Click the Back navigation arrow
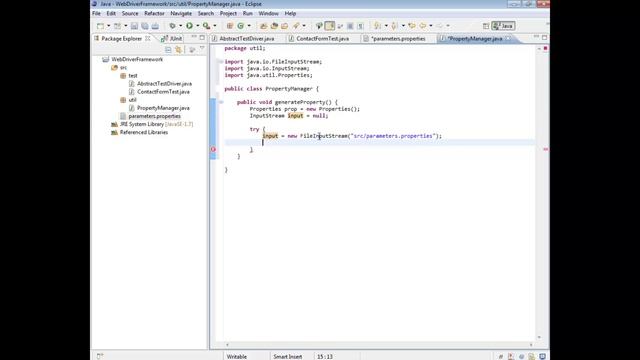The width and height of the screenshot is (640, 360). pos(422,26)
